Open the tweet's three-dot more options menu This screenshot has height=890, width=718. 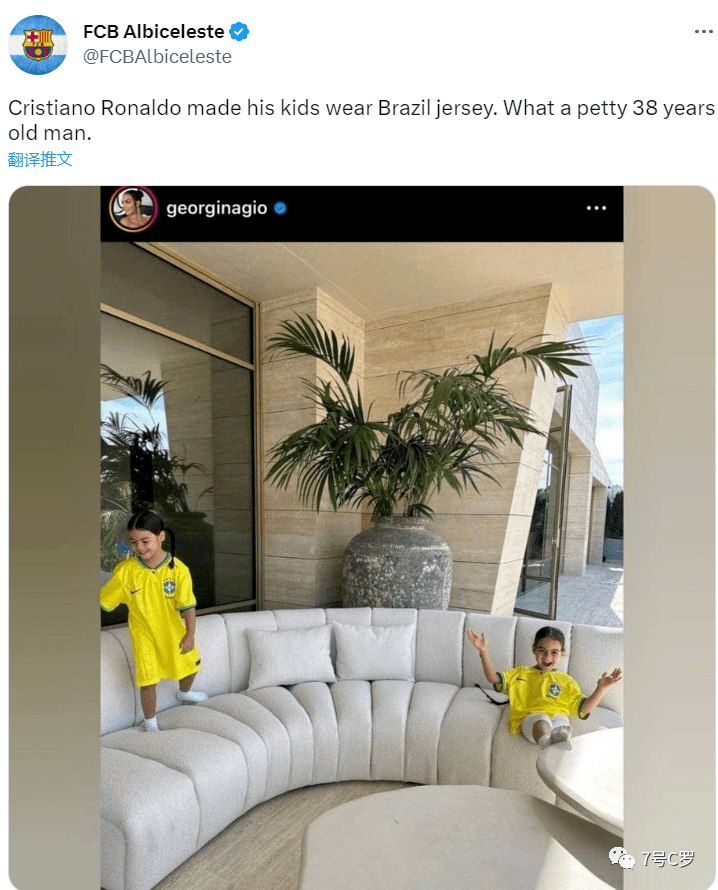(703, 32)
